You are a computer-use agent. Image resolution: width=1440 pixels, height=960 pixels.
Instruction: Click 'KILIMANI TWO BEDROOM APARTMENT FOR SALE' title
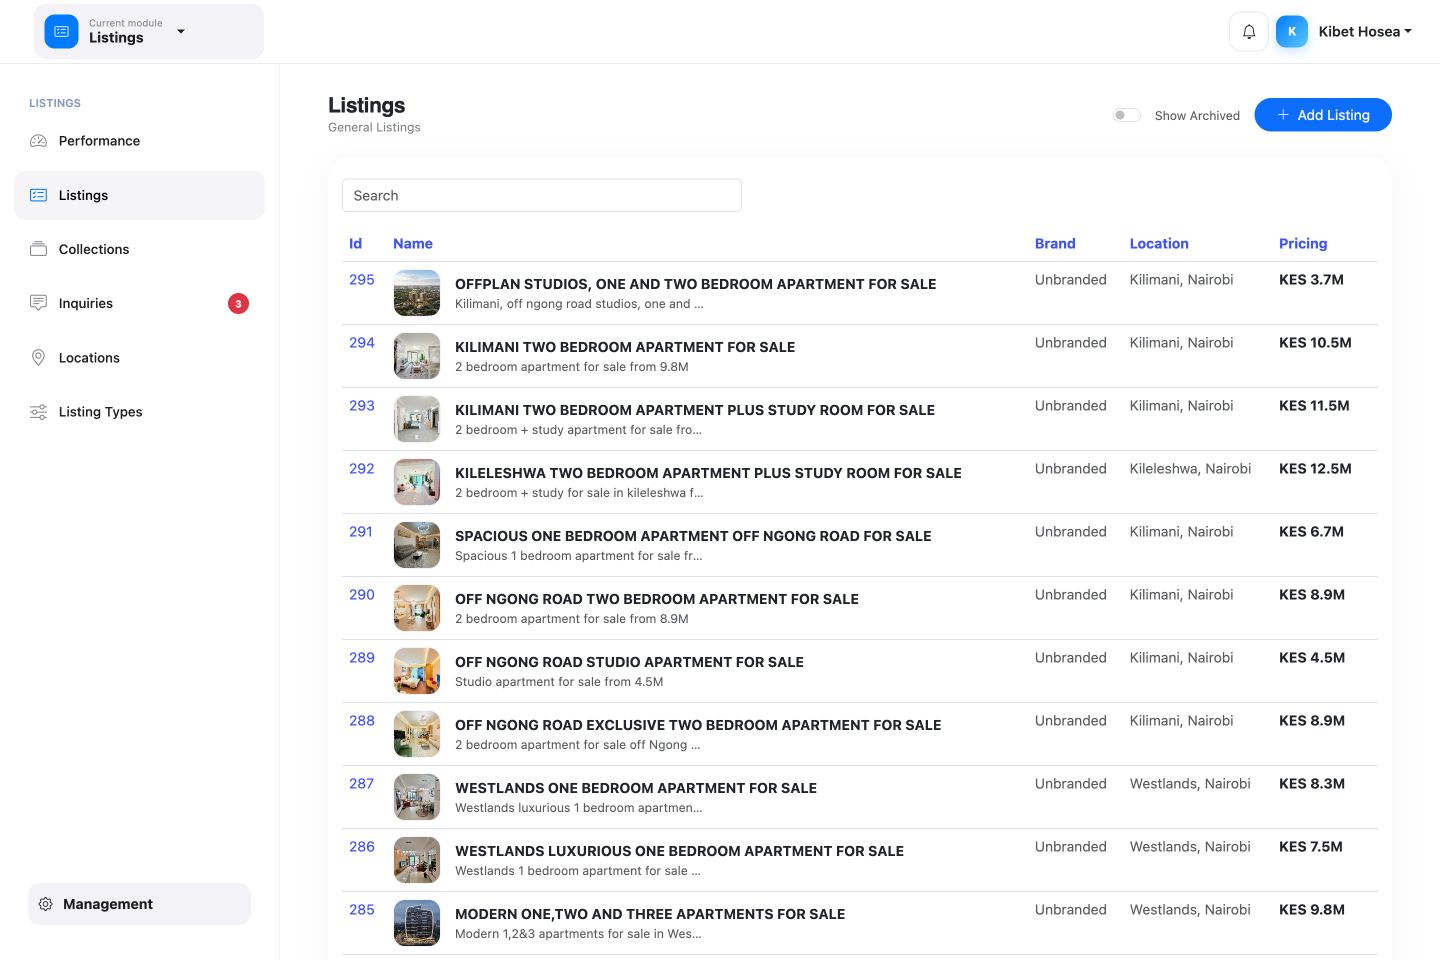click(625, 347)
